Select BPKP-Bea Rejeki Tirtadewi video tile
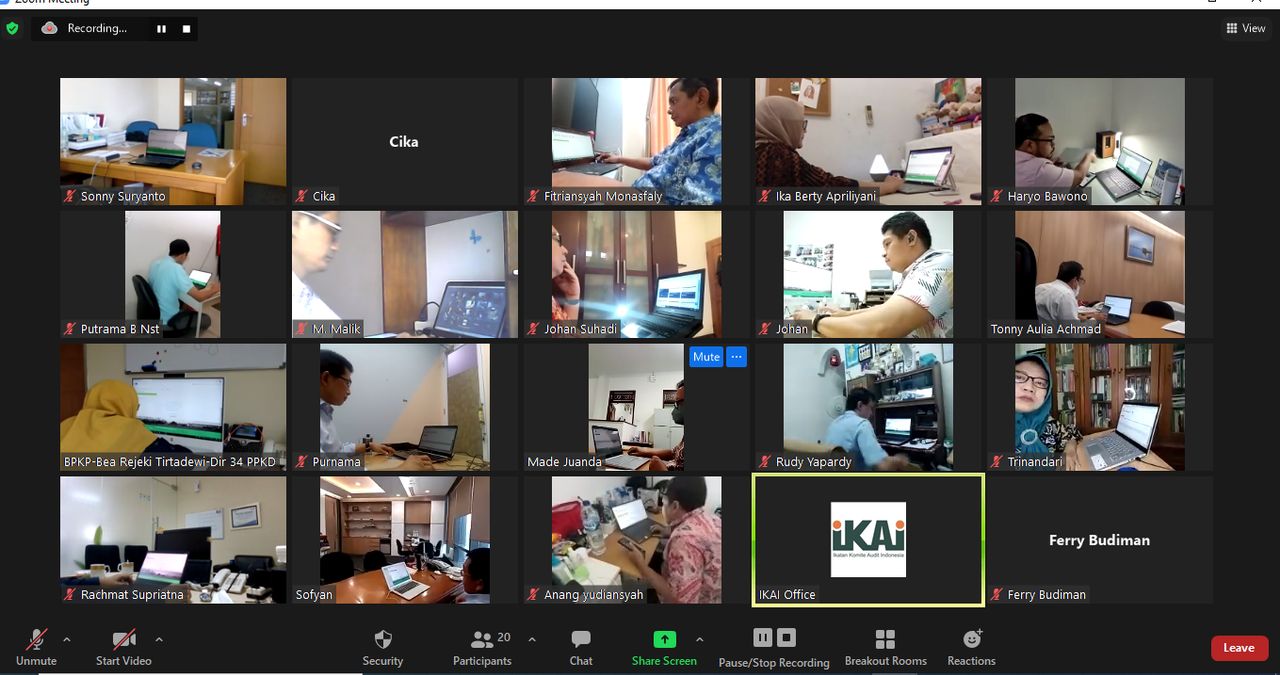The image size is (1280, 675). tap(173, 407)
